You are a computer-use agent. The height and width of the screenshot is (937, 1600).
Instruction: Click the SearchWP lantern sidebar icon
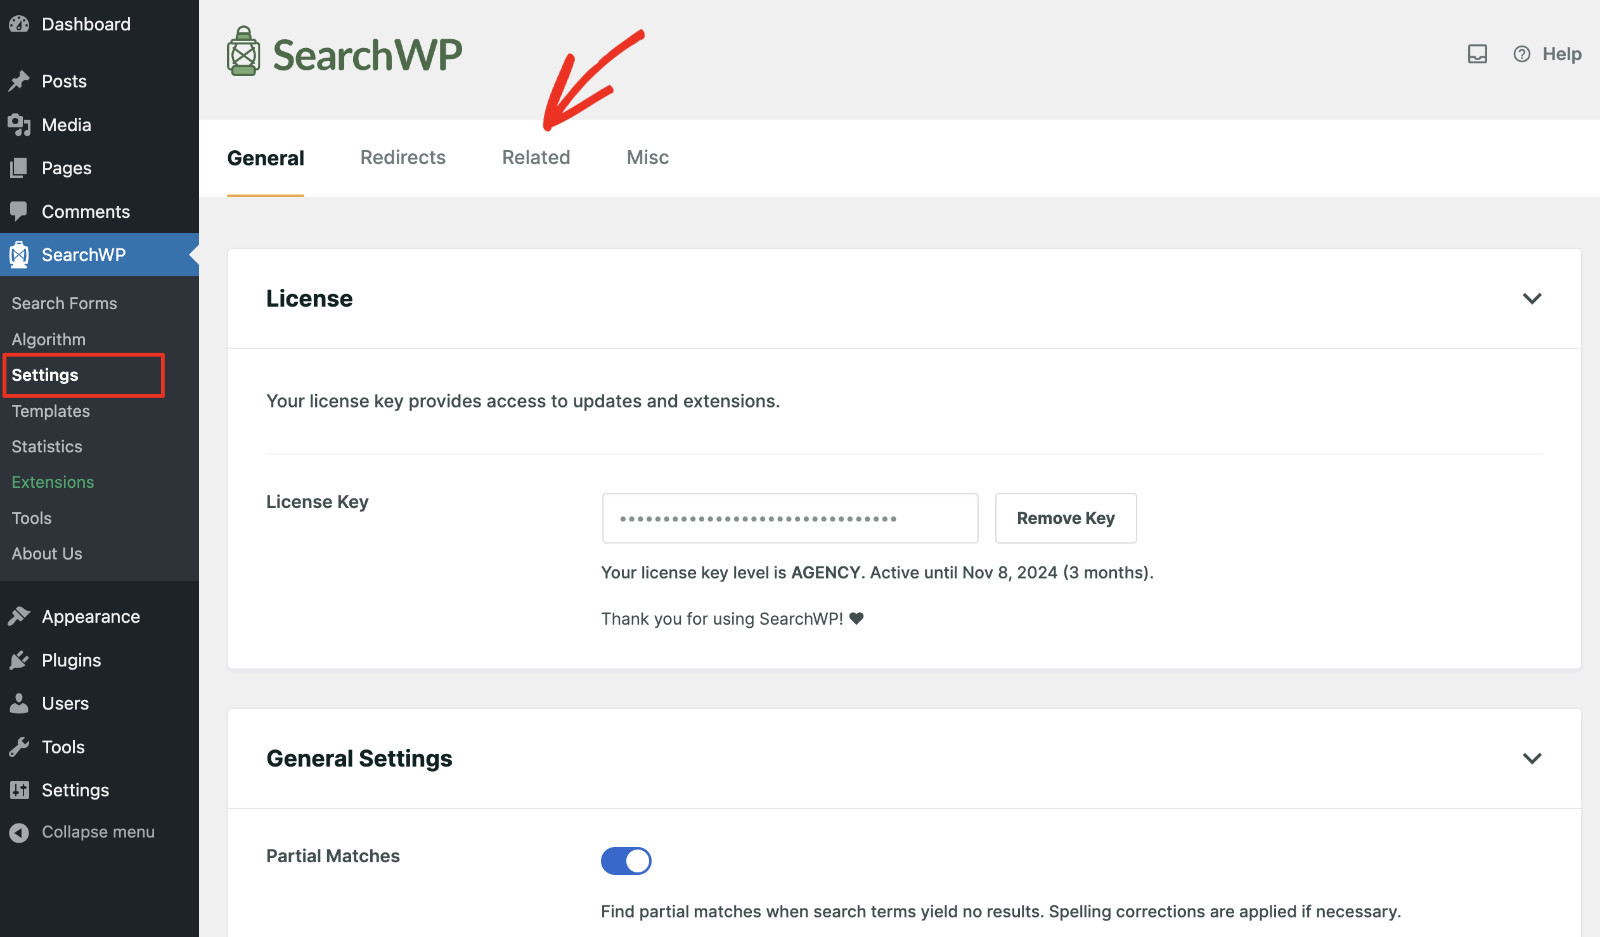coord(19,255)
